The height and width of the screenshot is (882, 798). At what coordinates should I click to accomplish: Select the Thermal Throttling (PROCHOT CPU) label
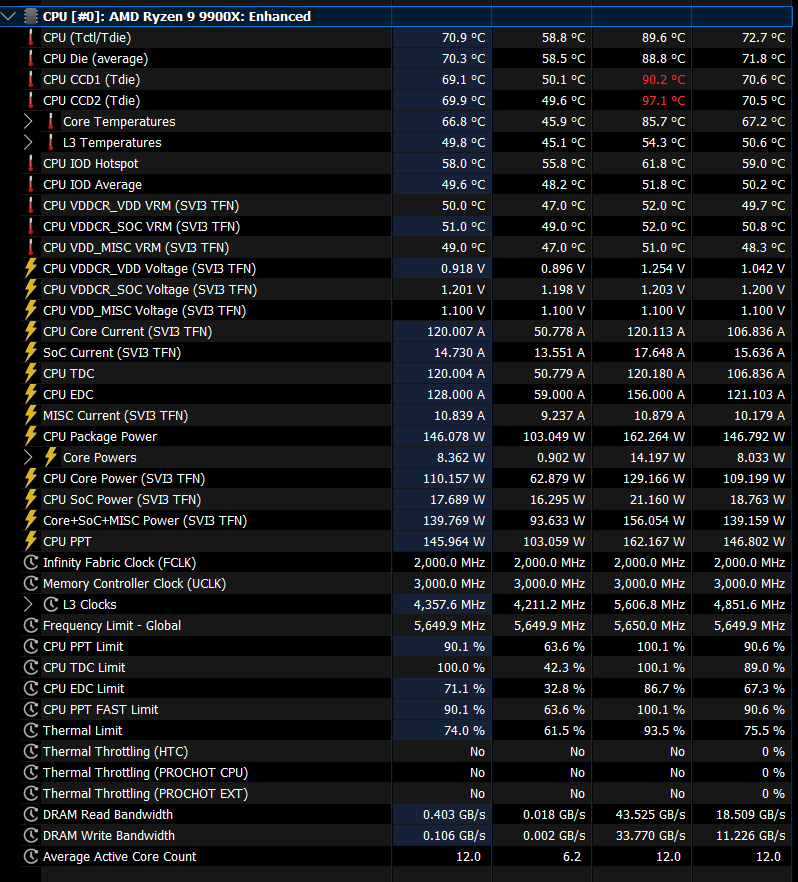click(145, 772)
